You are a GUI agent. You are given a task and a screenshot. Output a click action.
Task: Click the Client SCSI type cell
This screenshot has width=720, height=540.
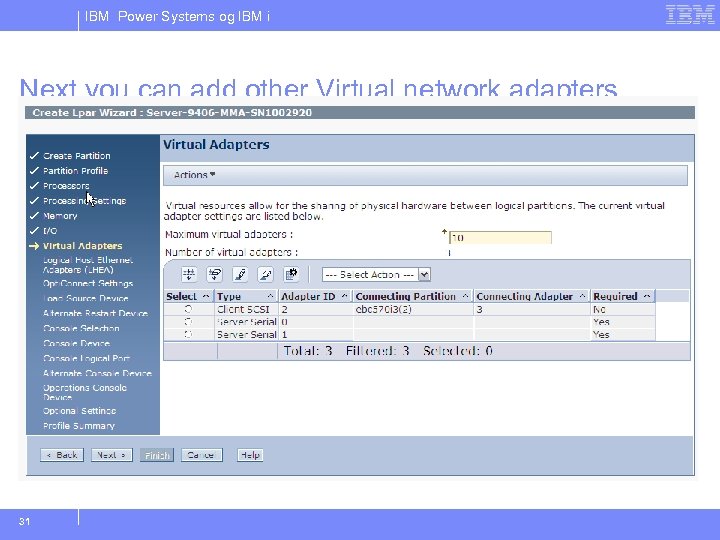[x=247, y=309]
